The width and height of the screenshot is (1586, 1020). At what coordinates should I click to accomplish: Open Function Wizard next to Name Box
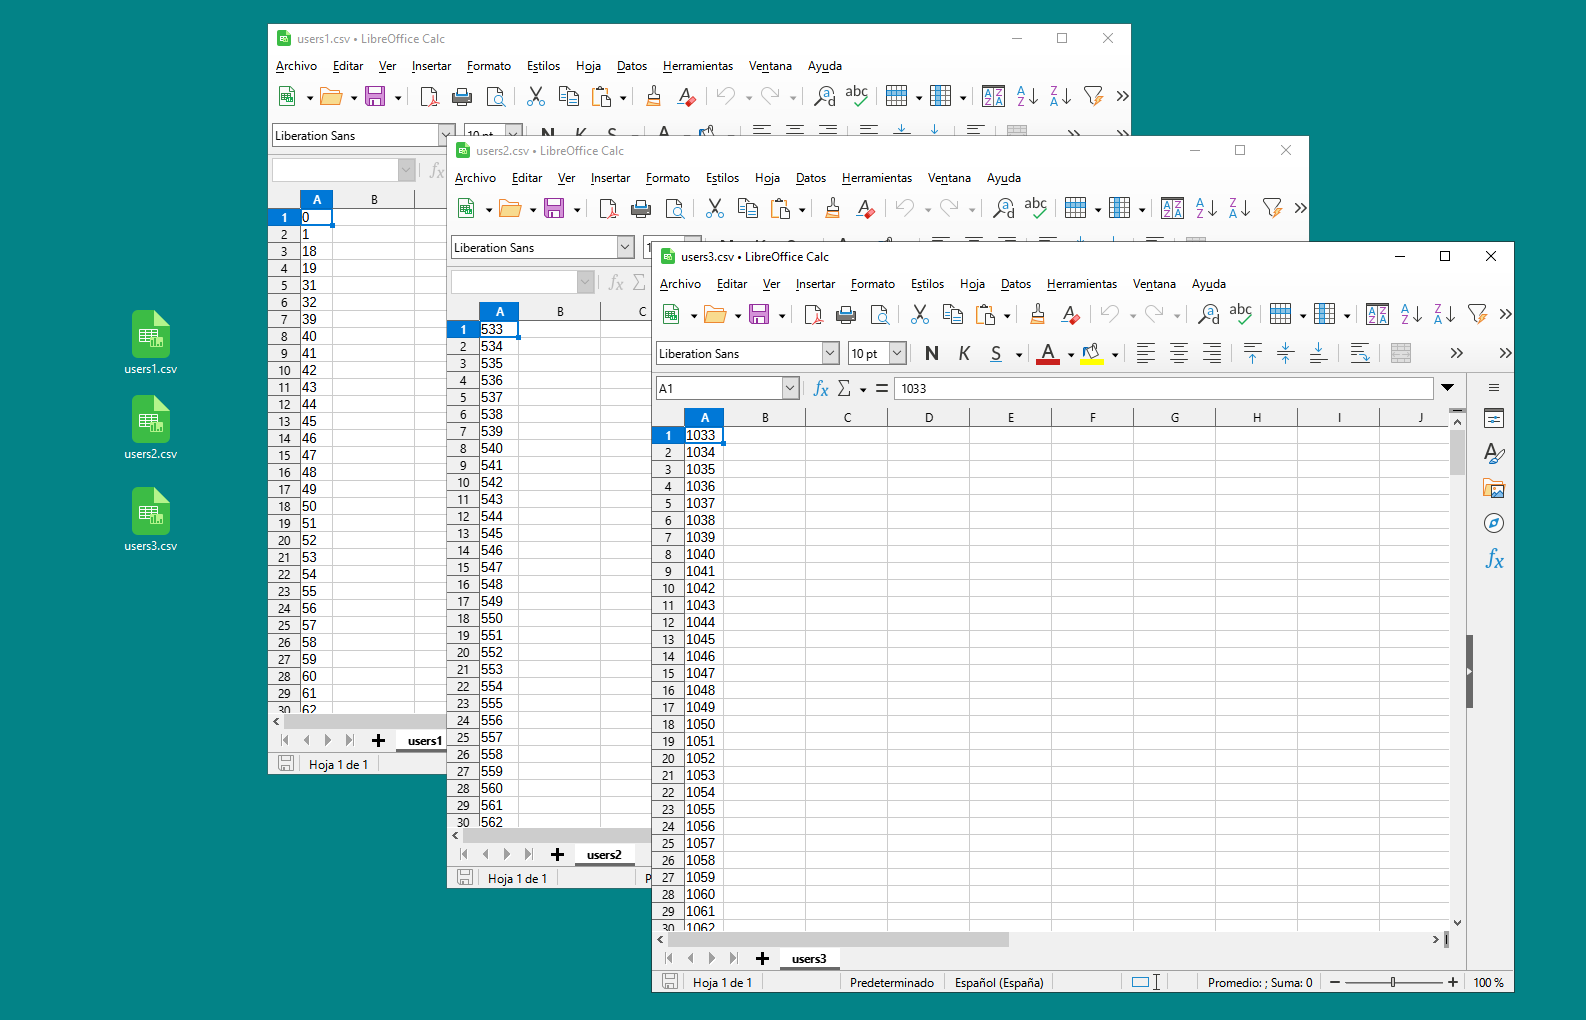point(821,388)
